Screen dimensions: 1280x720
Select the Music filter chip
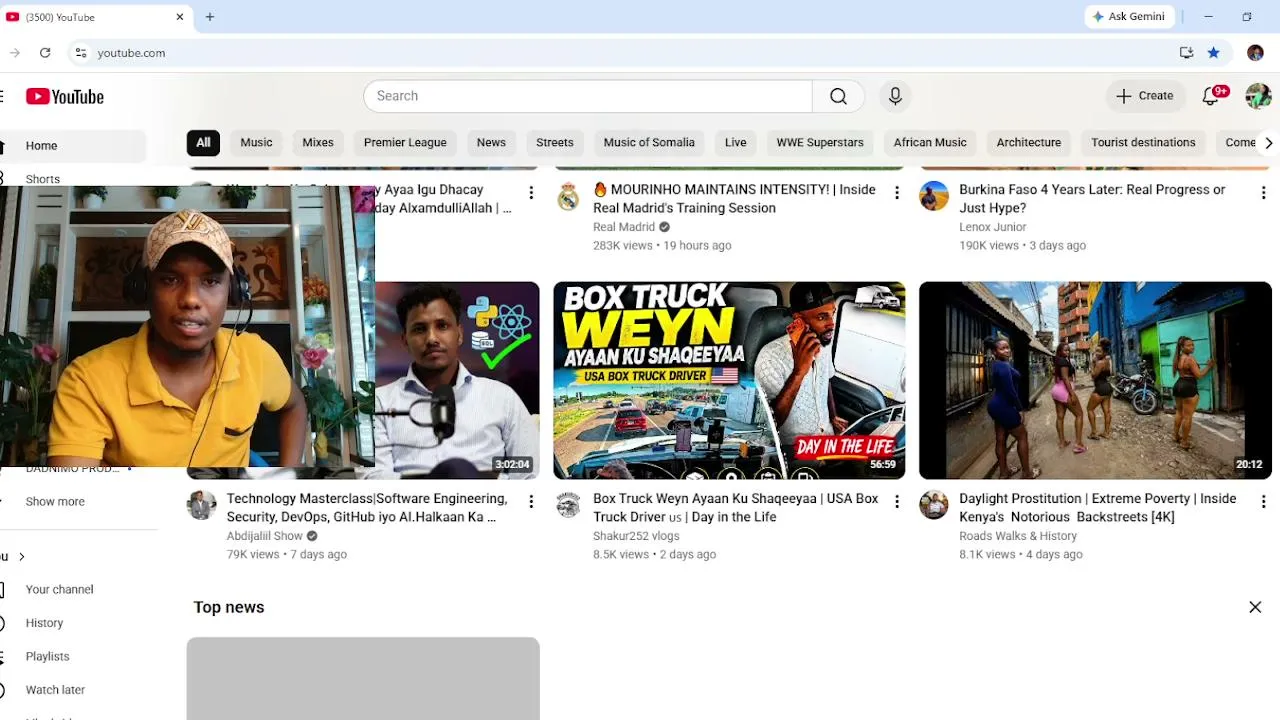[256, 143]
